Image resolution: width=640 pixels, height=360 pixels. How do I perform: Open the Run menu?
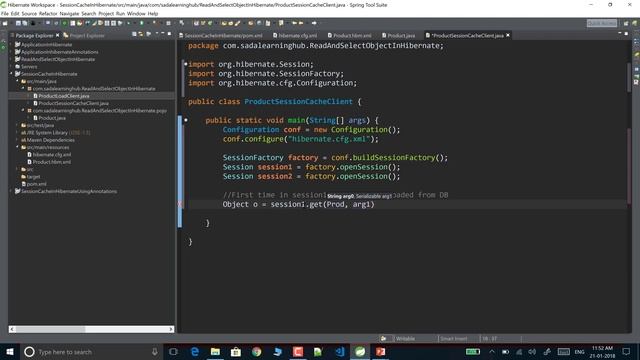pos(120,13)
